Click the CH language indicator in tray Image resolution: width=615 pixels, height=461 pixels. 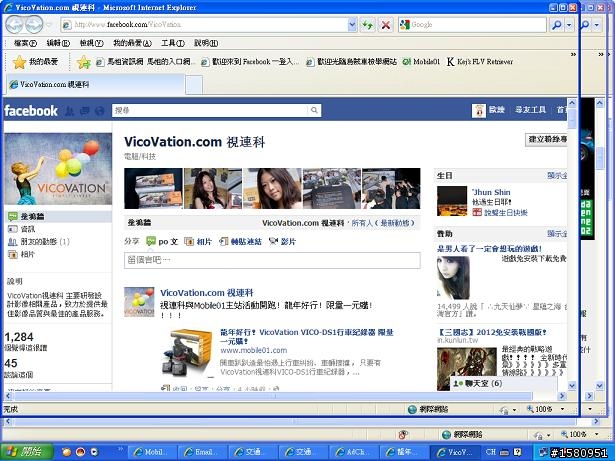pyautogui.click(x=490, y=452)
